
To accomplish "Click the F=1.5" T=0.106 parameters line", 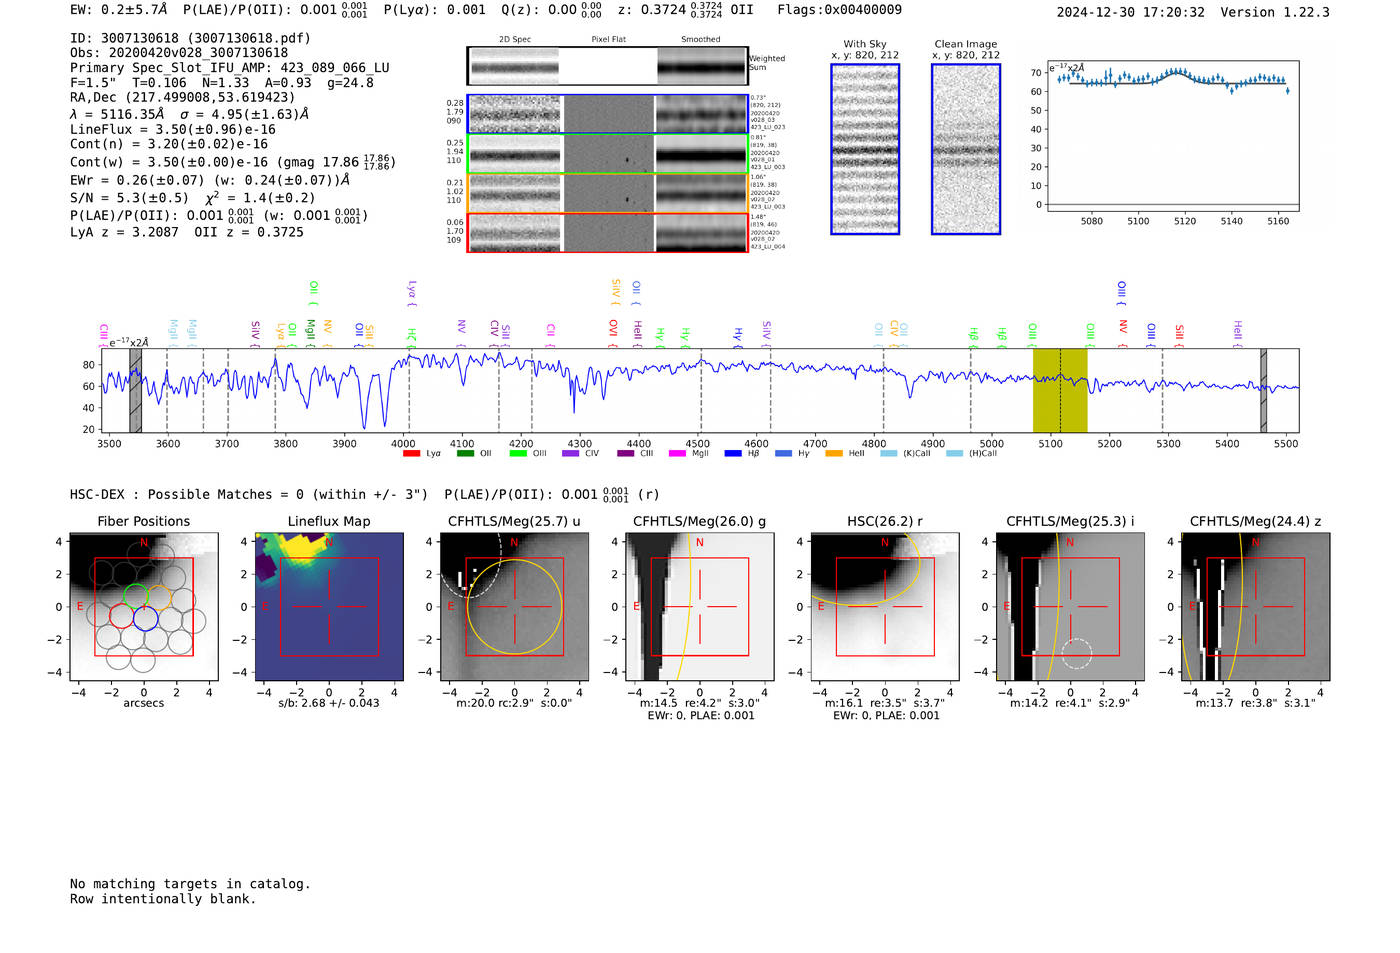I will [x=221, y=83].
